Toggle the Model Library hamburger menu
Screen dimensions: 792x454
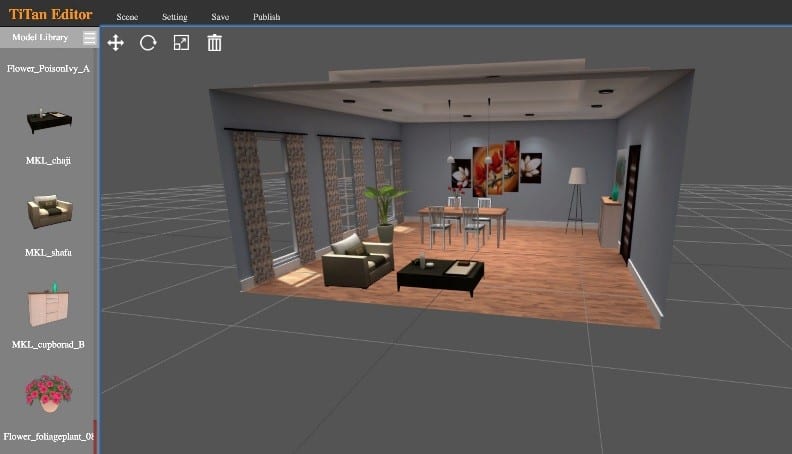pos(89,38)
